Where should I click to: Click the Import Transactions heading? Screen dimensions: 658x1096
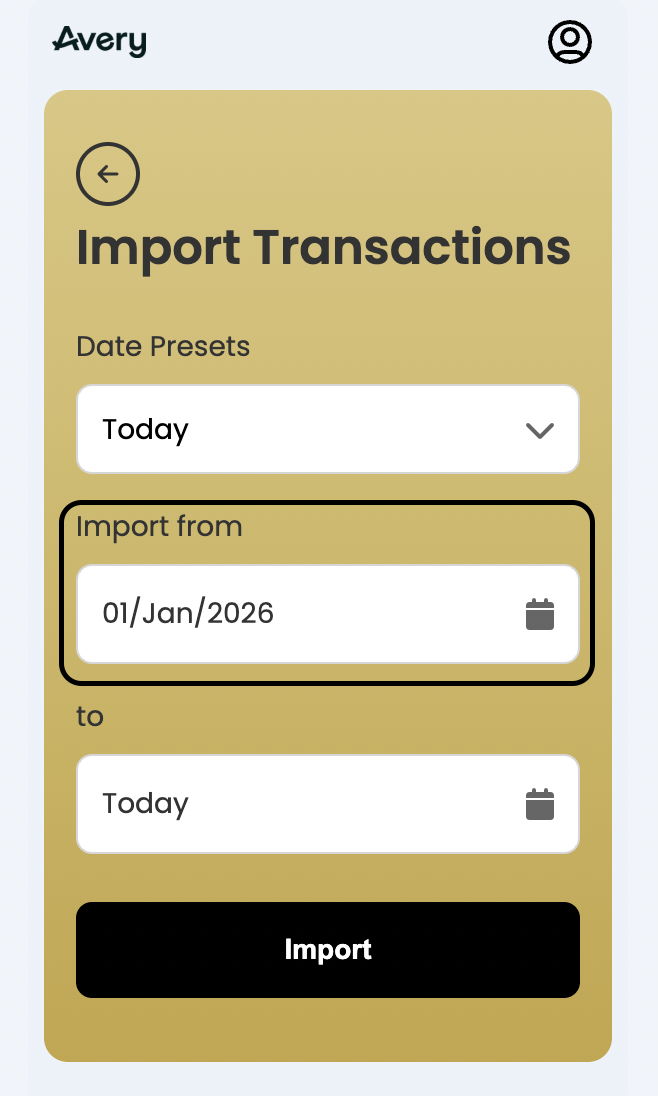(323, 248)
